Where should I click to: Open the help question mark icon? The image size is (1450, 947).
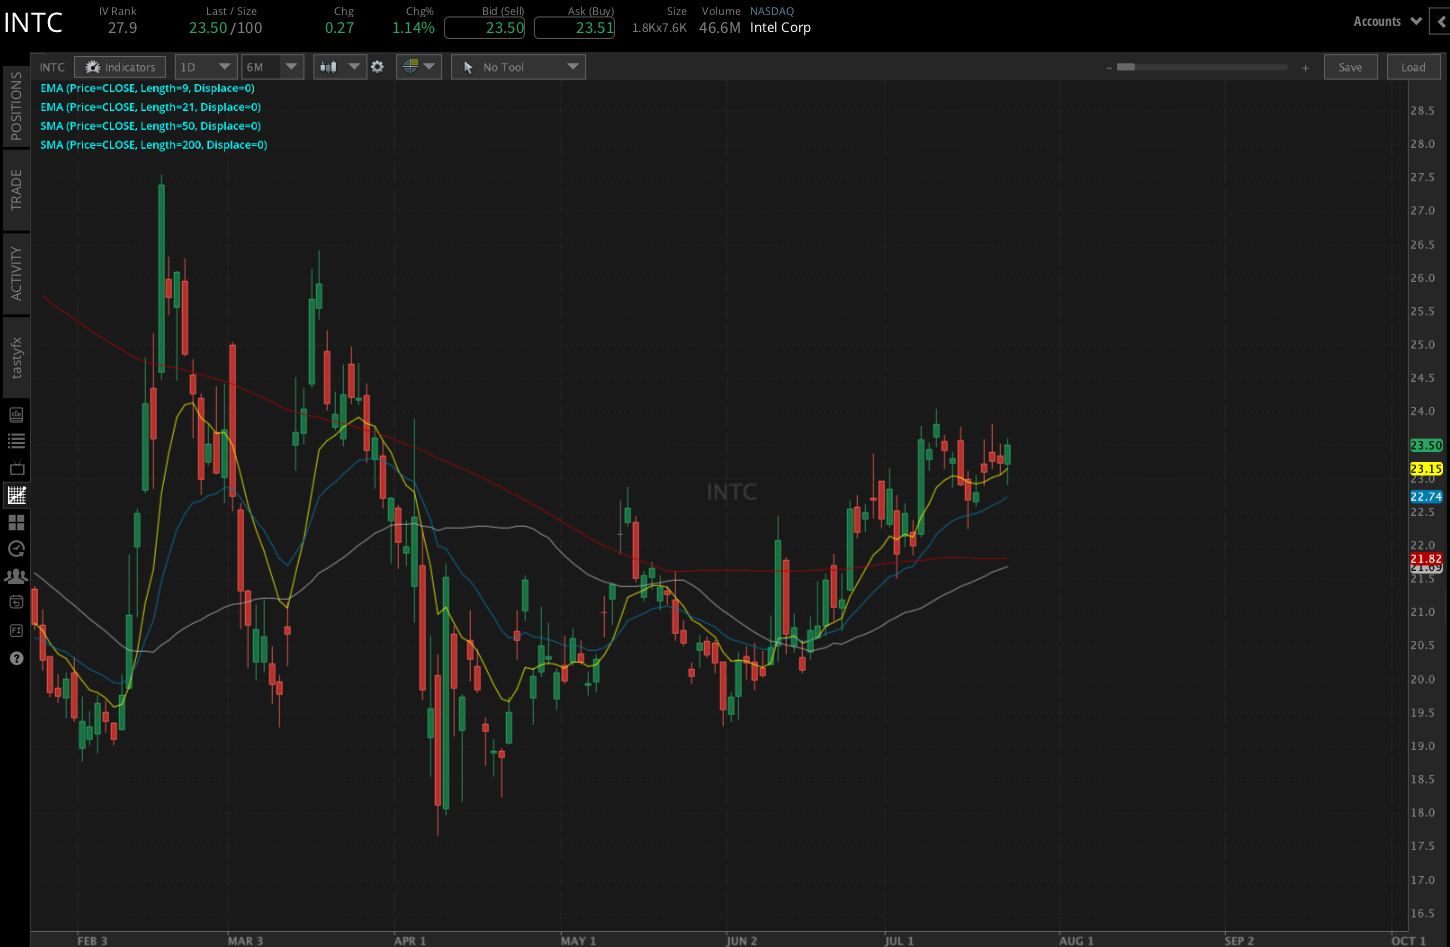16,658
